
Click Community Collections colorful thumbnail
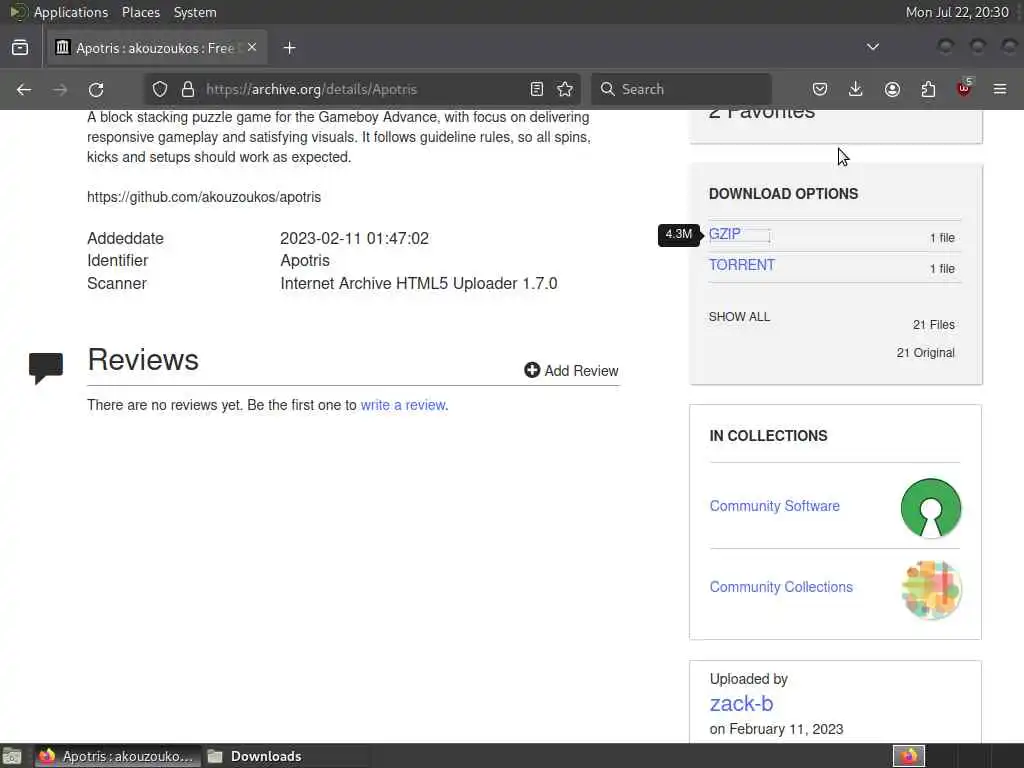coord(931,590)
